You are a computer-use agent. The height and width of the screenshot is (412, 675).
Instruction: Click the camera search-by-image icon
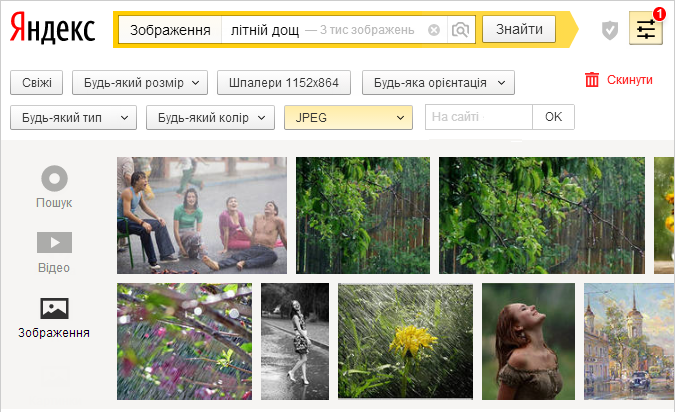click(x=460, y=30)
